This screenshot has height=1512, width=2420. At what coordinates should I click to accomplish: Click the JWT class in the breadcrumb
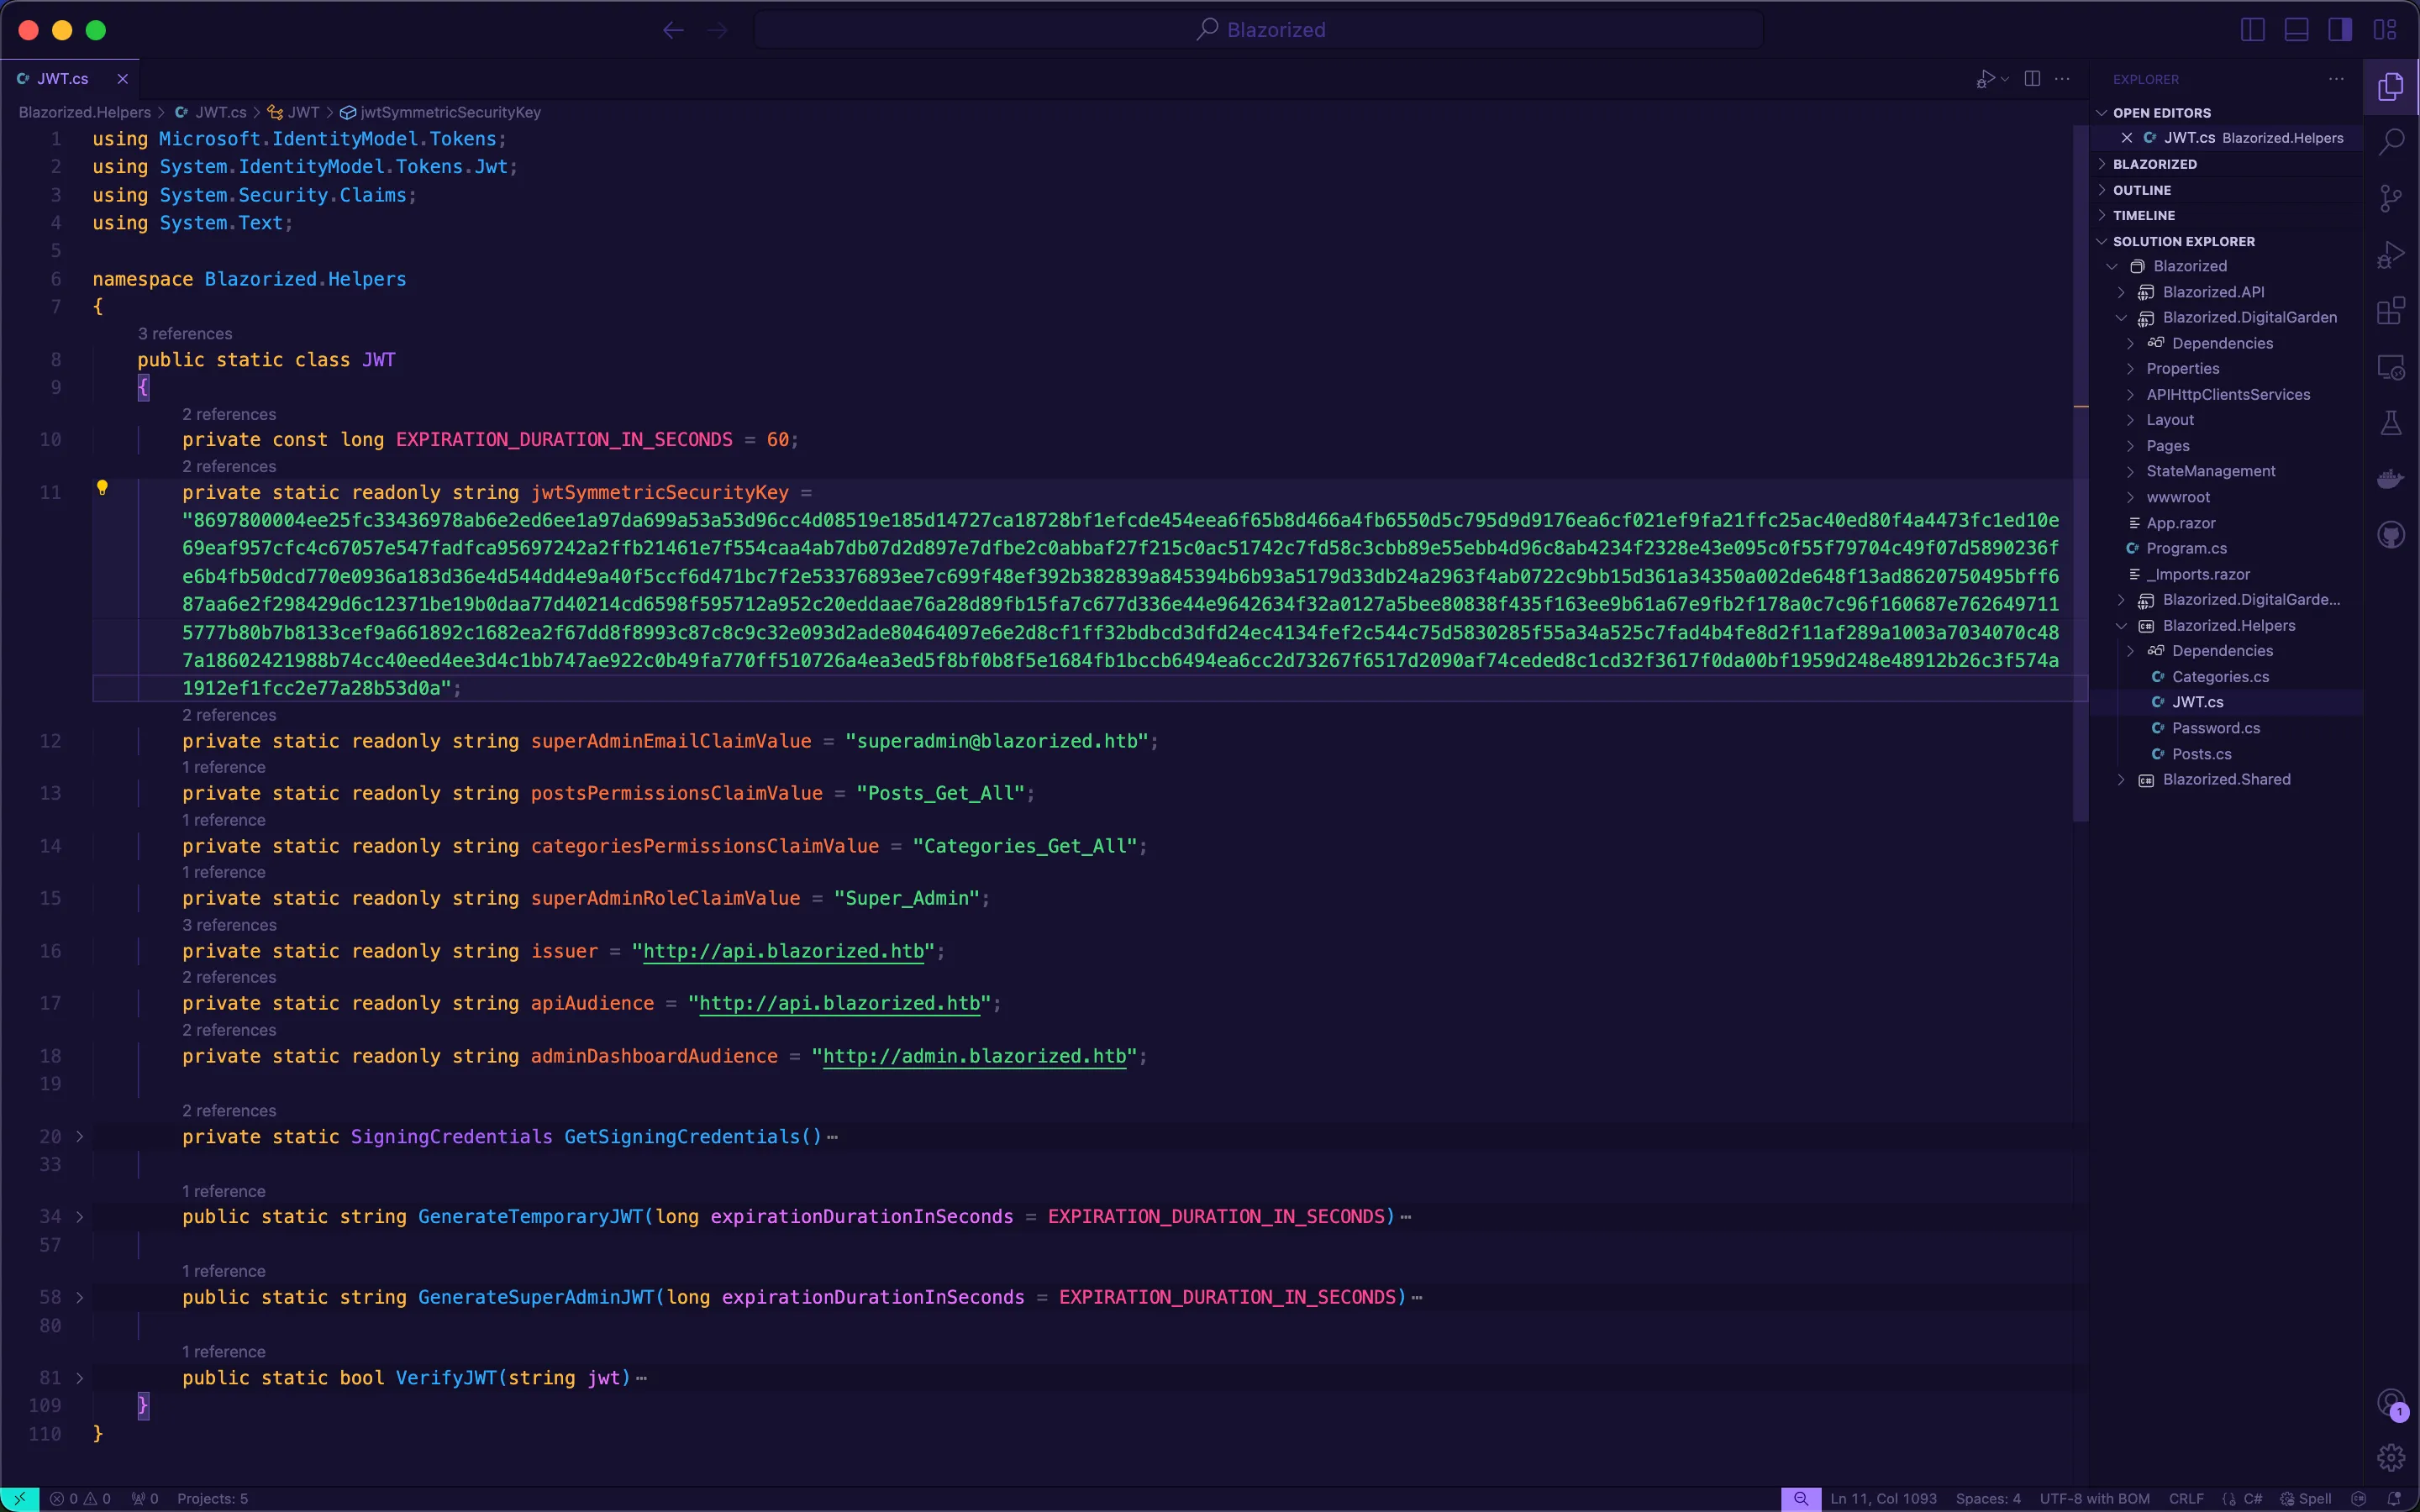tap(304, 112)
